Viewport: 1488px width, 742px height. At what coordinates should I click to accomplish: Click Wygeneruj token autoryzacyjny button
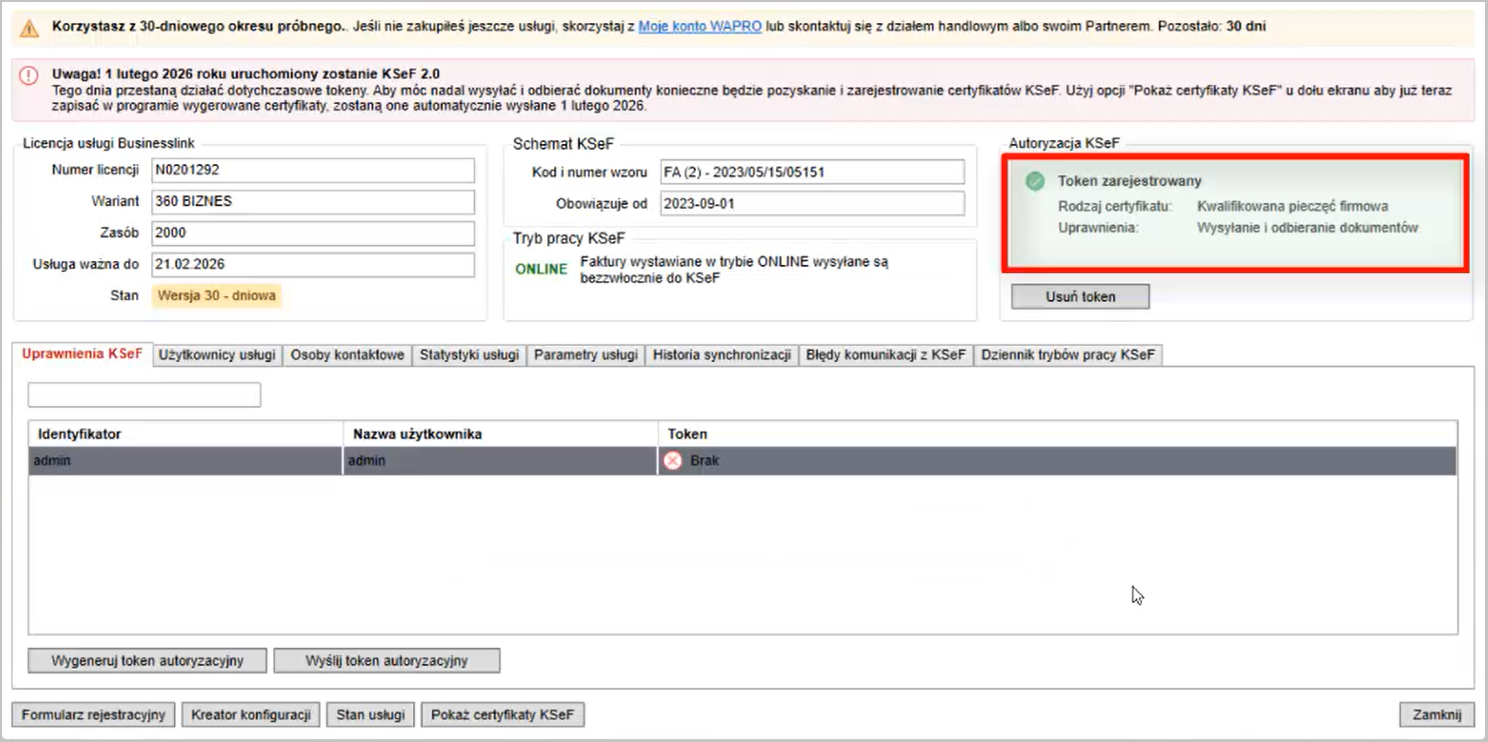coord(148,661)
